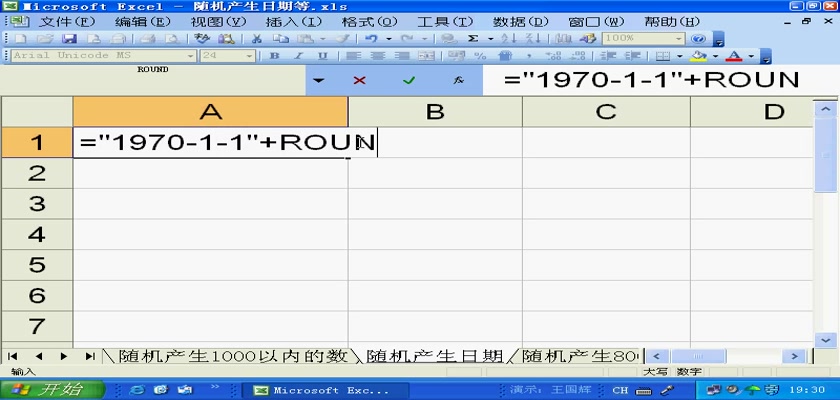This screenshot has width=840, height=400.
Task: Click the Cut scissors icon
Action: 256,38
